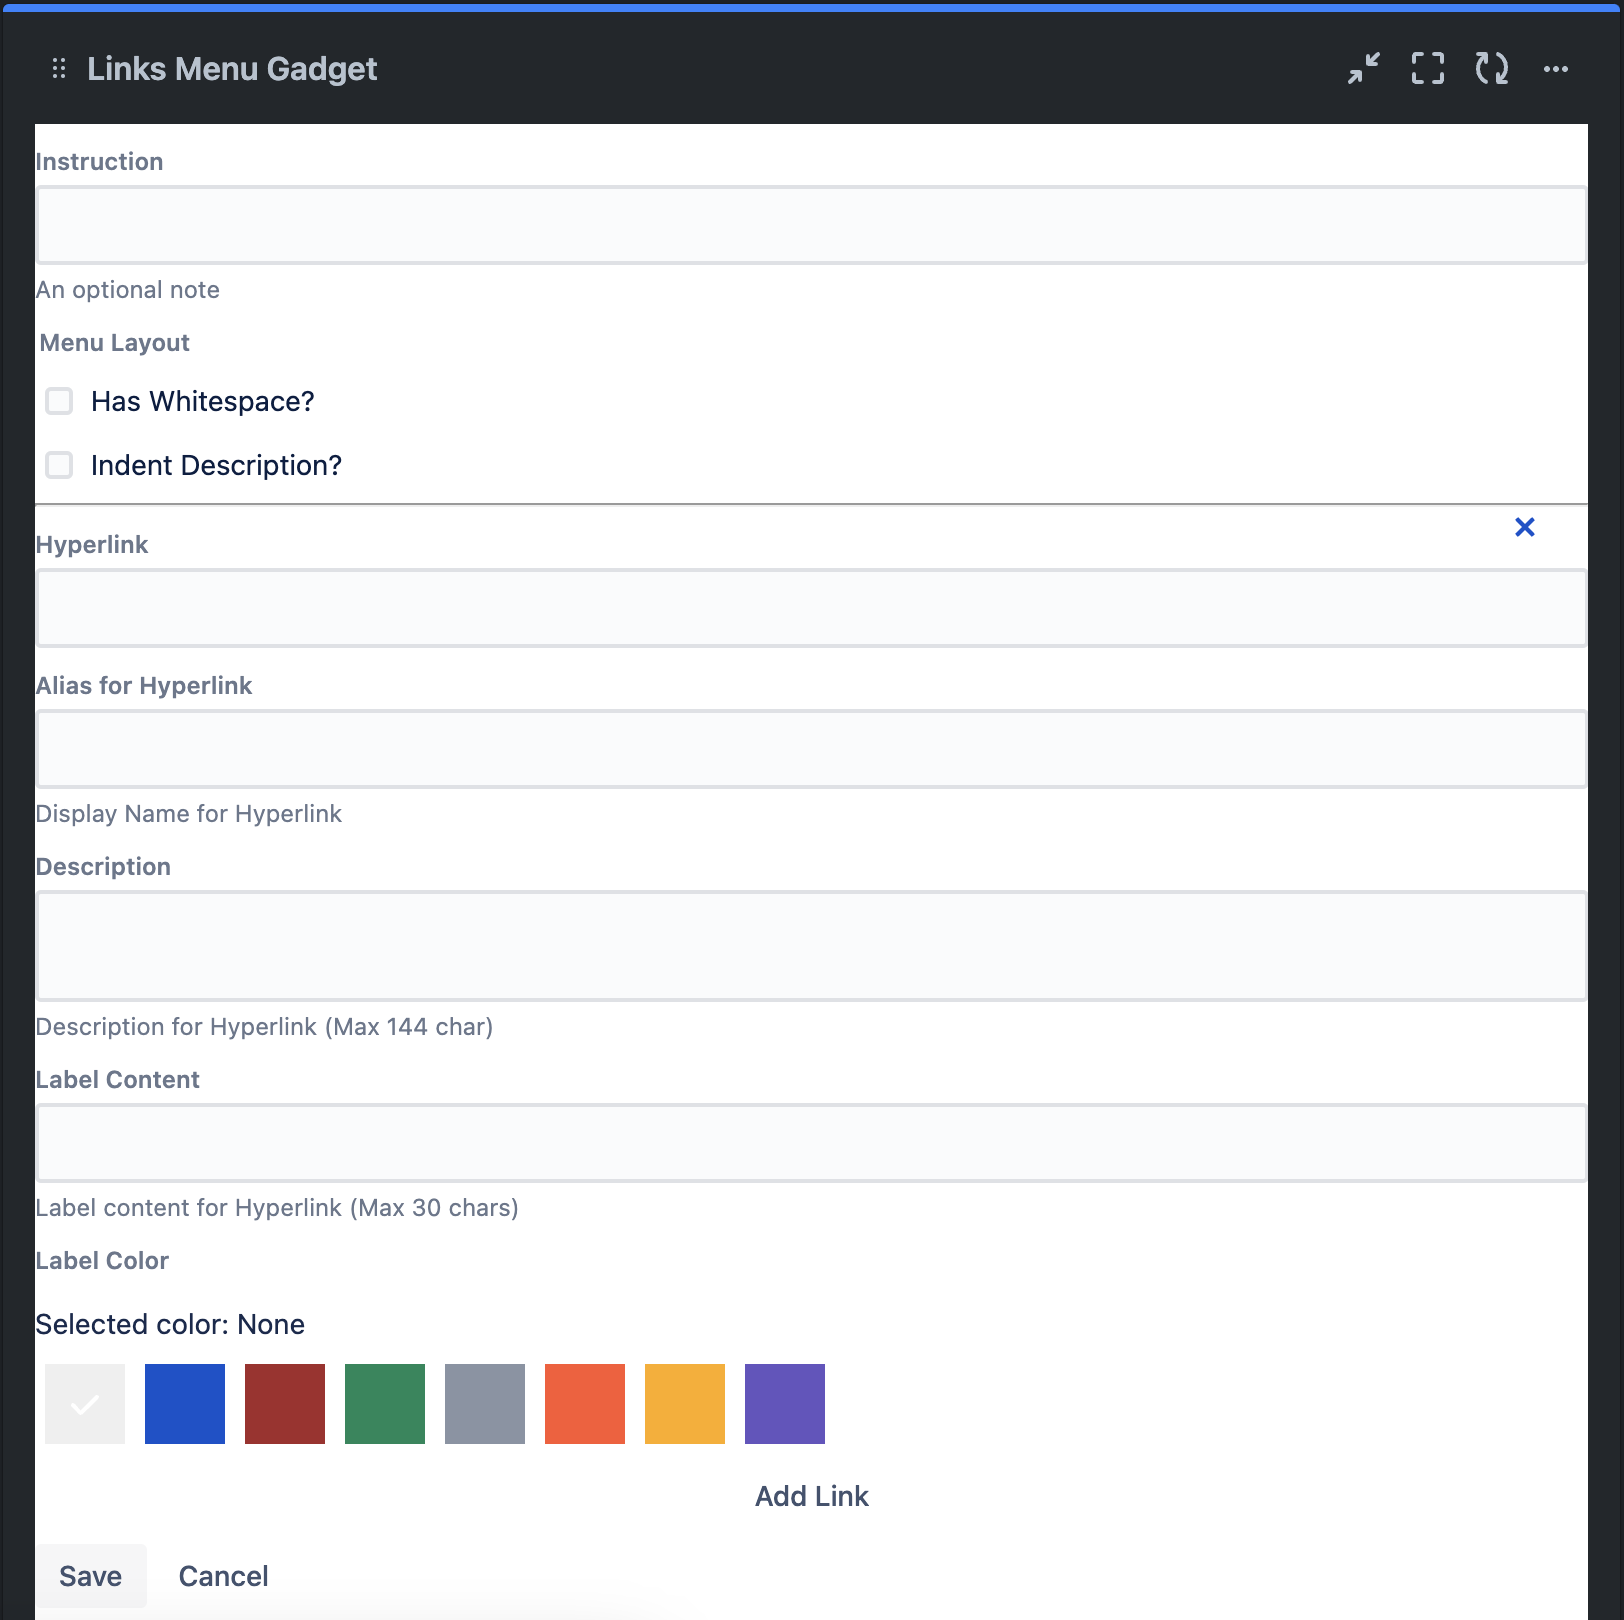Click into the Description text area
This screenshot has height=1620, width=1624.
pos(811,946)
